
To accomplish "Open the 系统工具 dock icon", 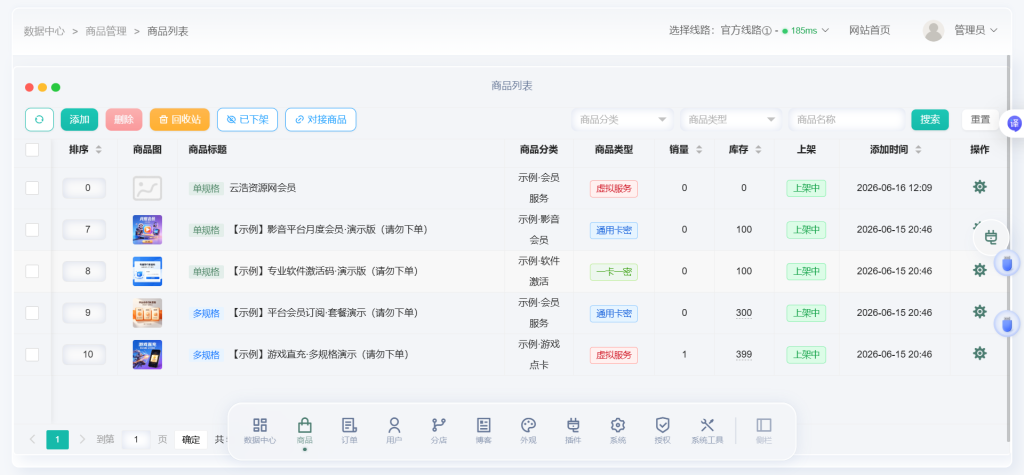I will click(x=707, y=431).
